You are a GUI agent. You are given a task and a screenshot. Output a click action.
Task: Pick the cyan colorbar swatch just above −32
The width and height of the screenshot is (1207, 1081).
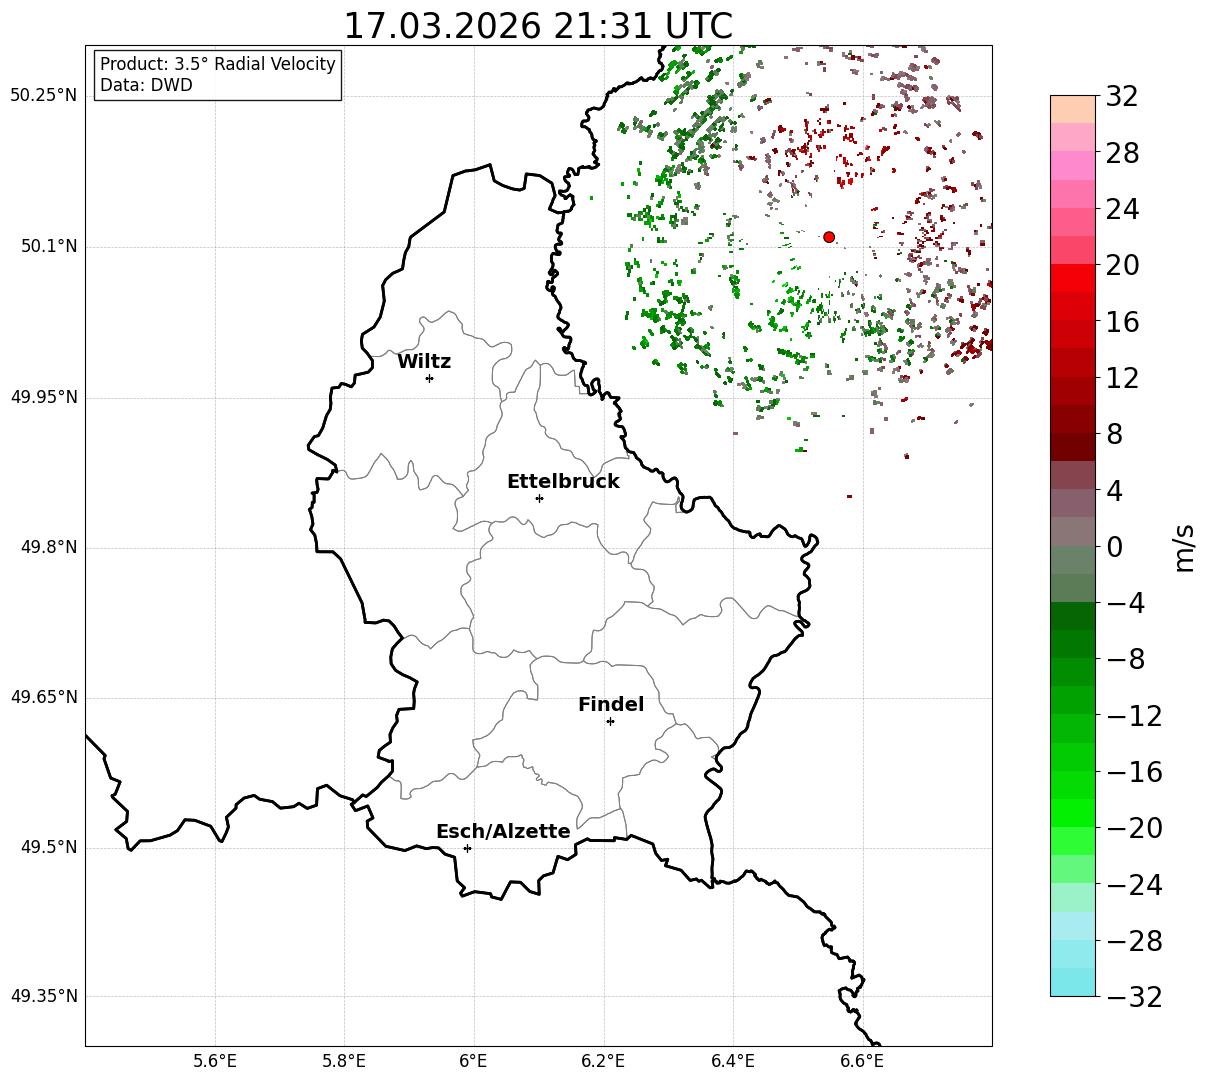[1073, 982]
